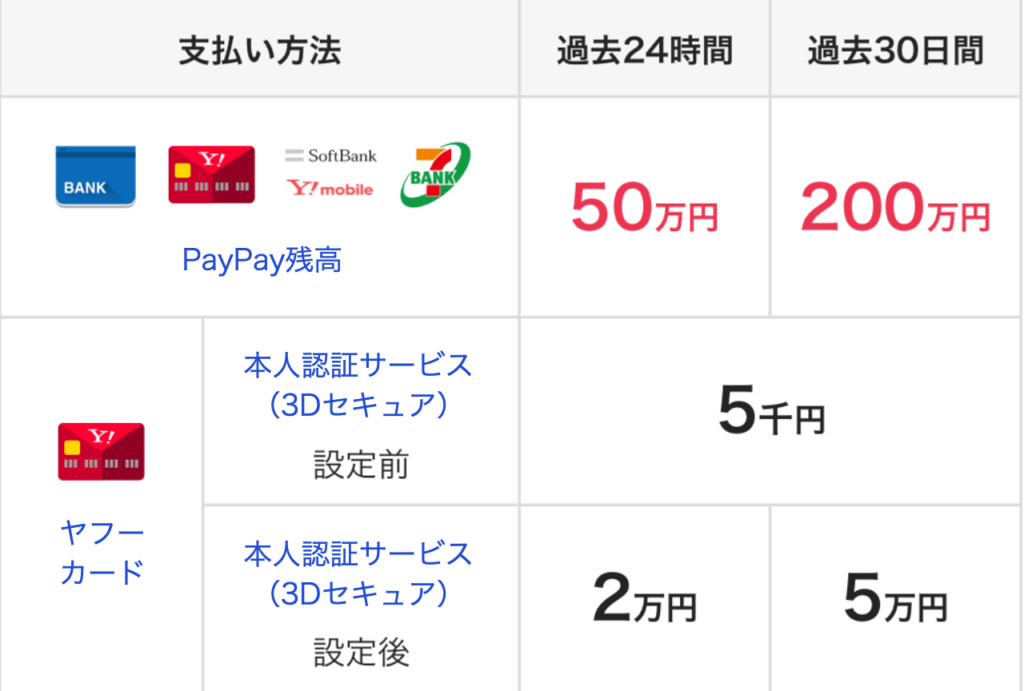Select the Yahoo card icon beside the BANK icon
The width and height of the screenshot is (1024, 691).
[212, 174]
